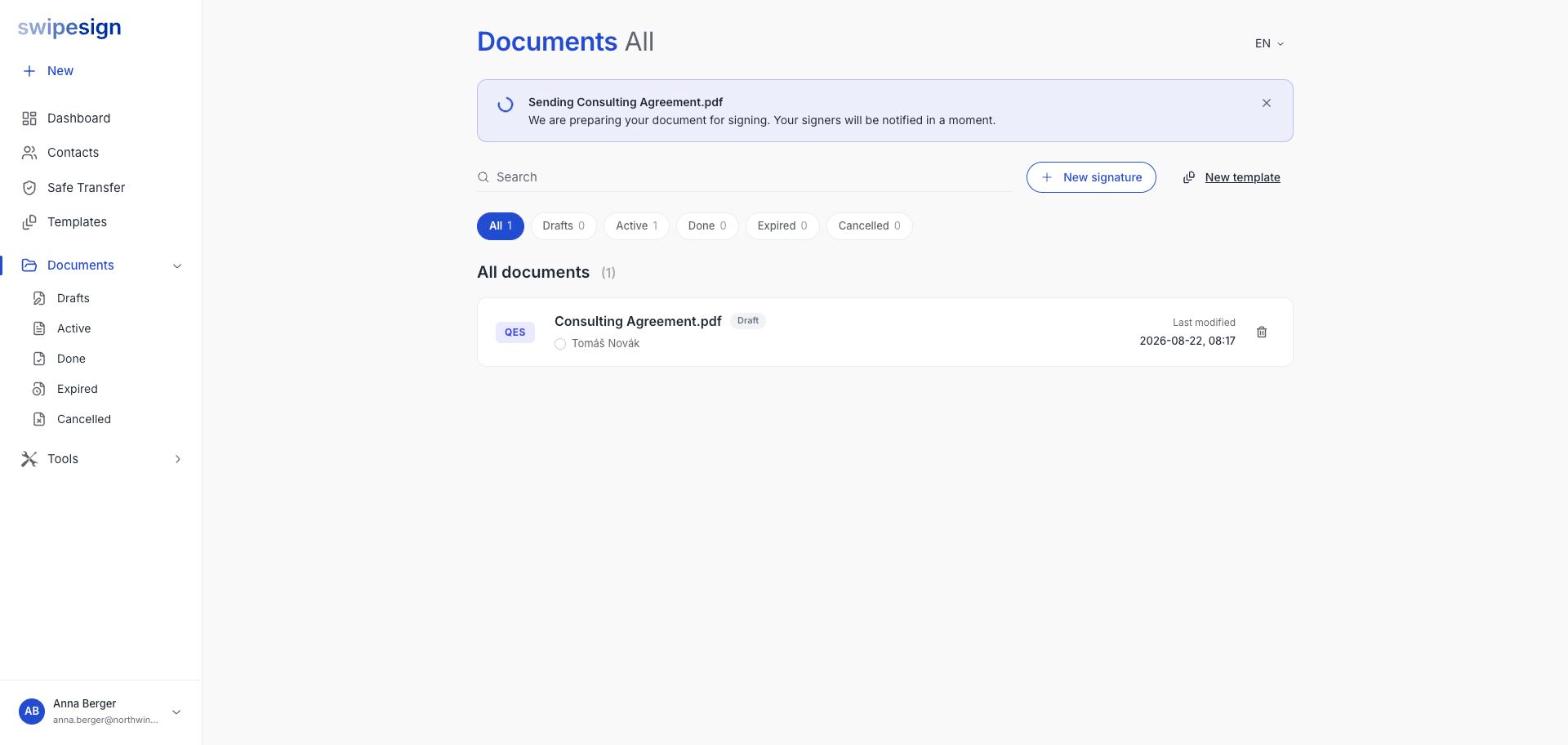Select the Drafts 0 filter tab

click(x=563, y=226)
